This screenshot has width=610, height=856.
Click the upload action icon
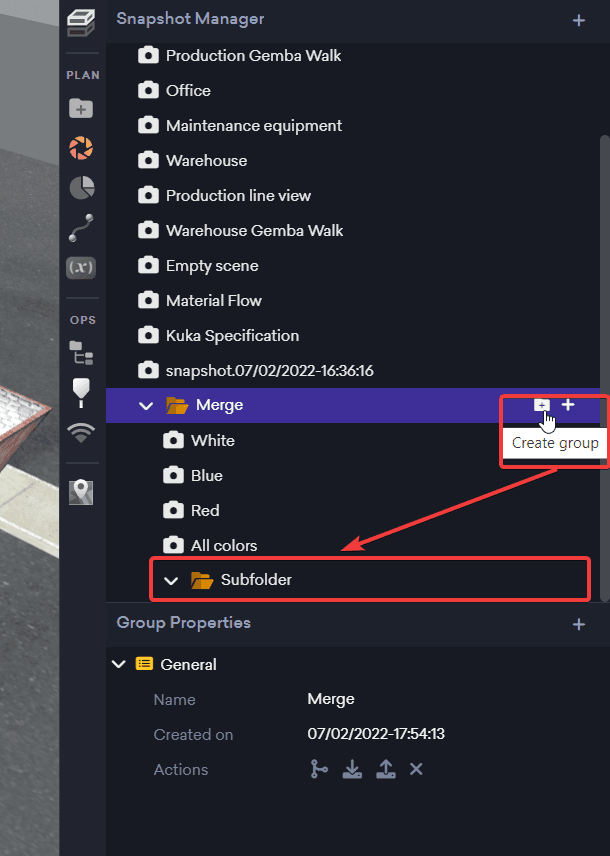pos(384,769)
